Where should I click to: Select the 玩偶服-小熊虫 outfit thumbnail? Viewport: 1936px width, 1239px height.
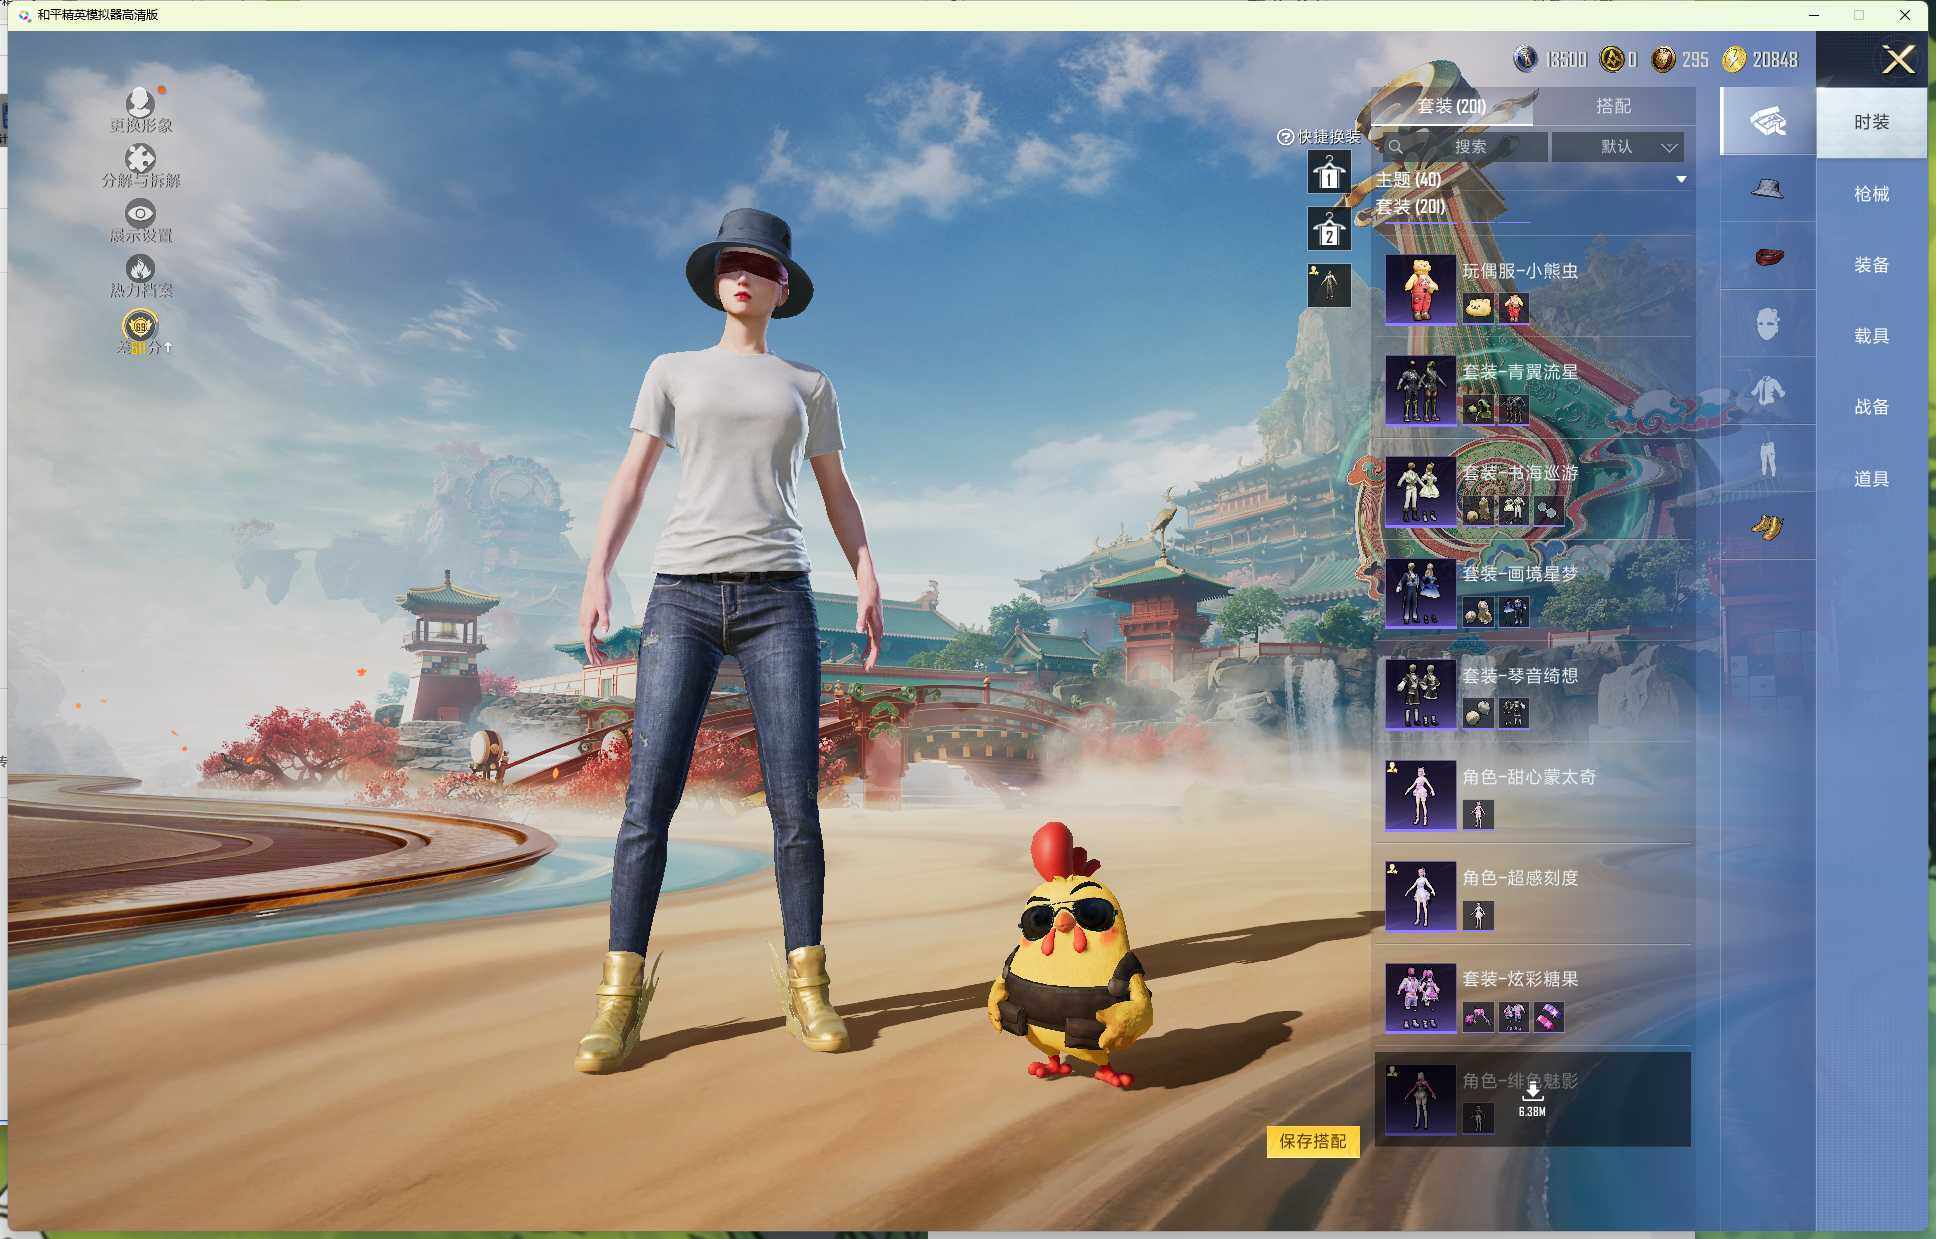(x=1420, y=289)
